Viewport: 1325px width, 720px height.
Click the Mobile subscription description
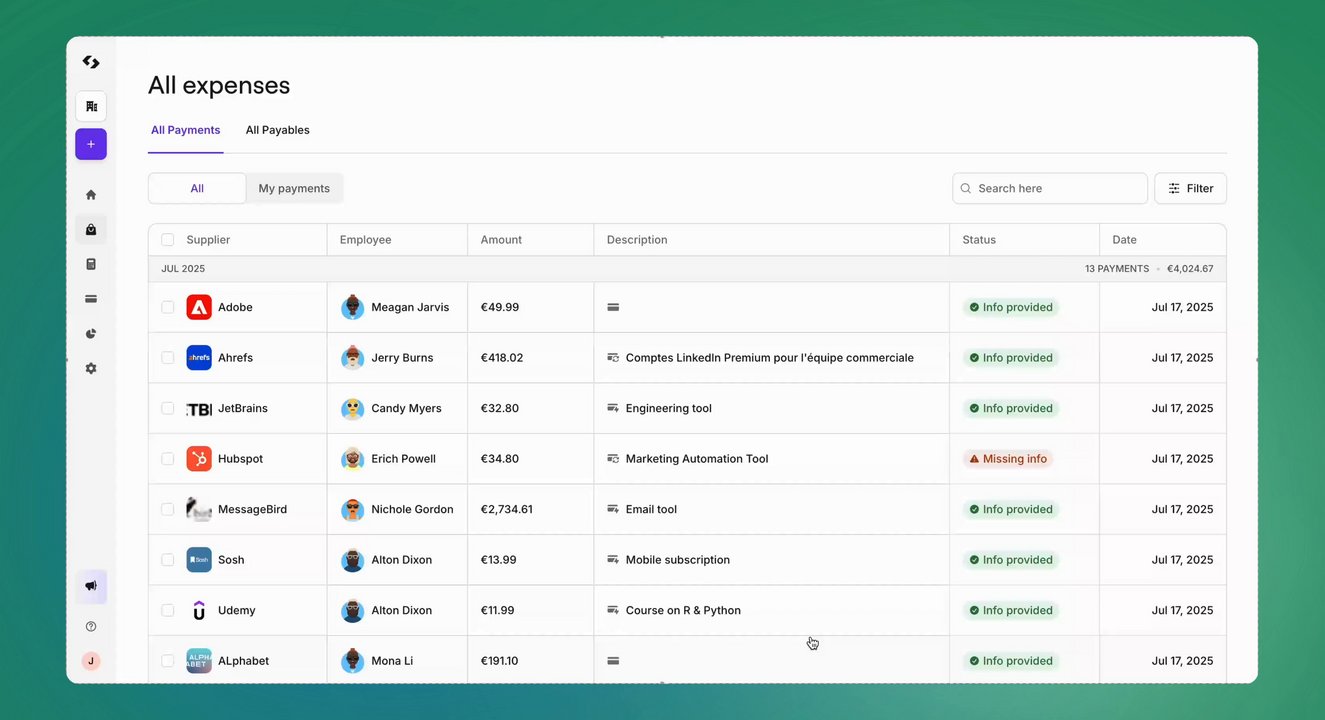pos(678,560)
